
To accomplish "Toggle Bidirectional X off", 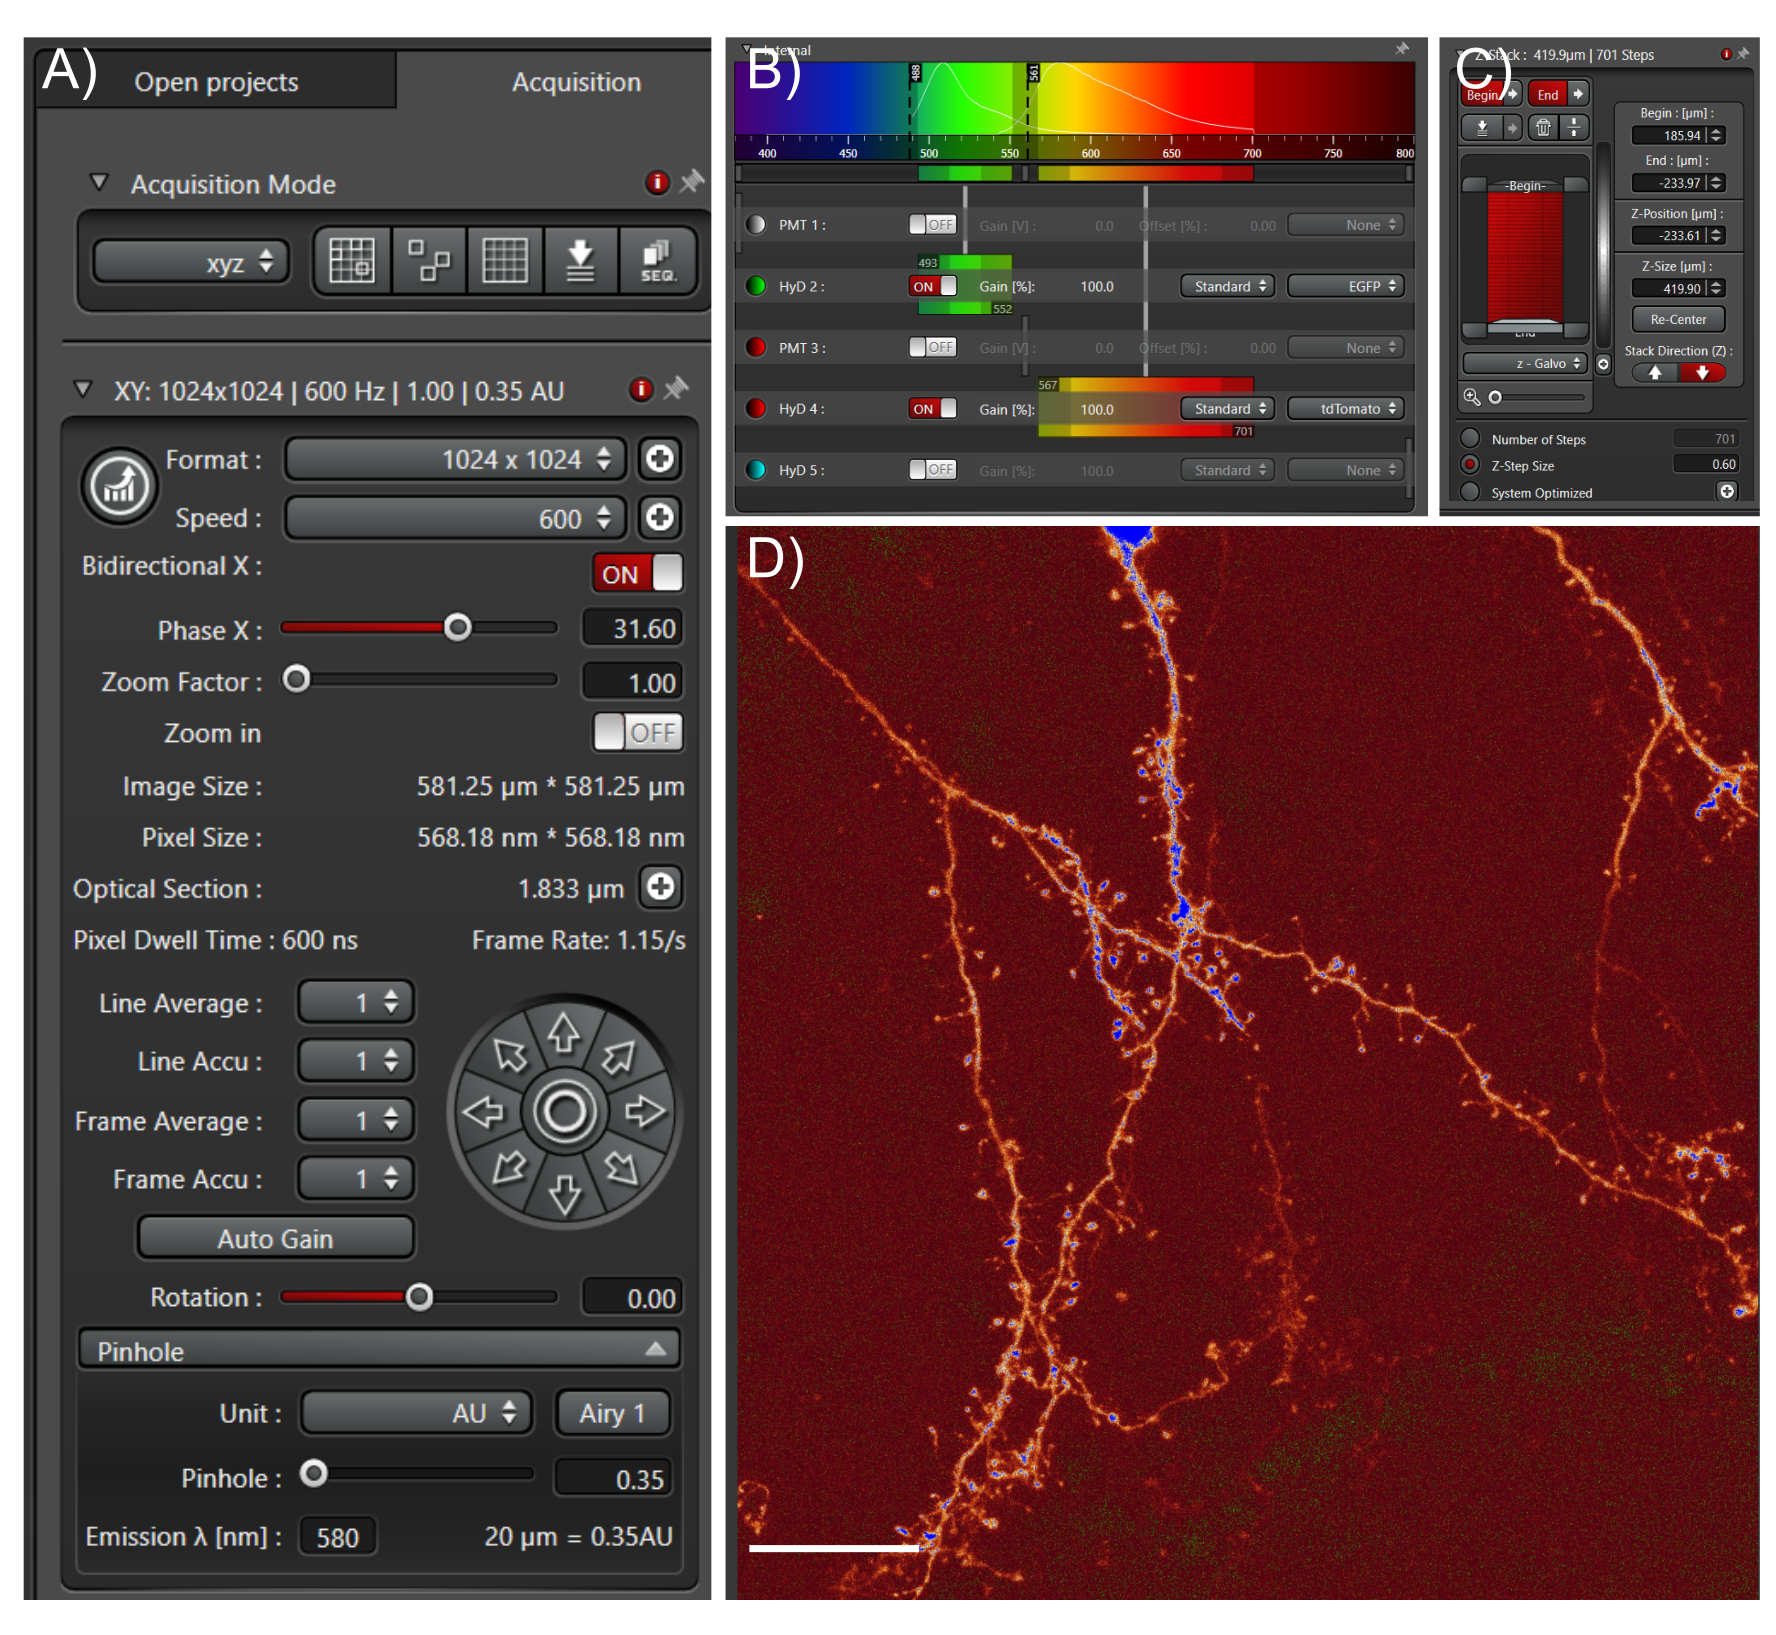I will point(637,574).
